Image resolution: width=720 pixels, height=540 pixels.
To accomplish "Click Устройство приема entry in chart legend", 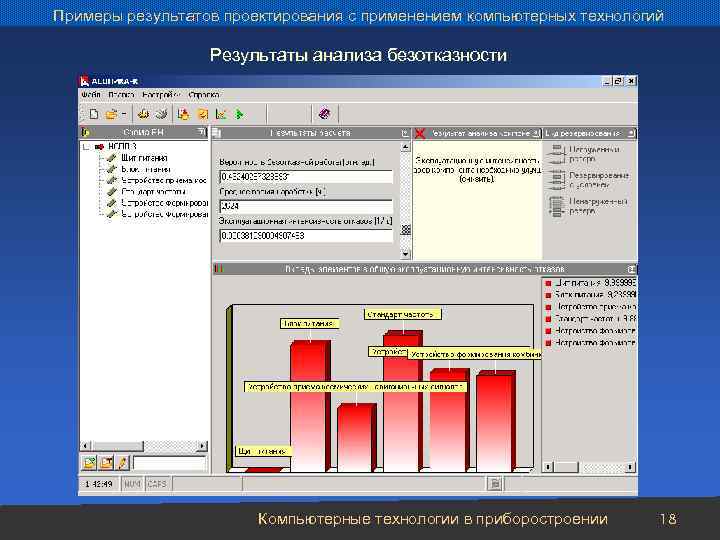I will pos(596,307).
